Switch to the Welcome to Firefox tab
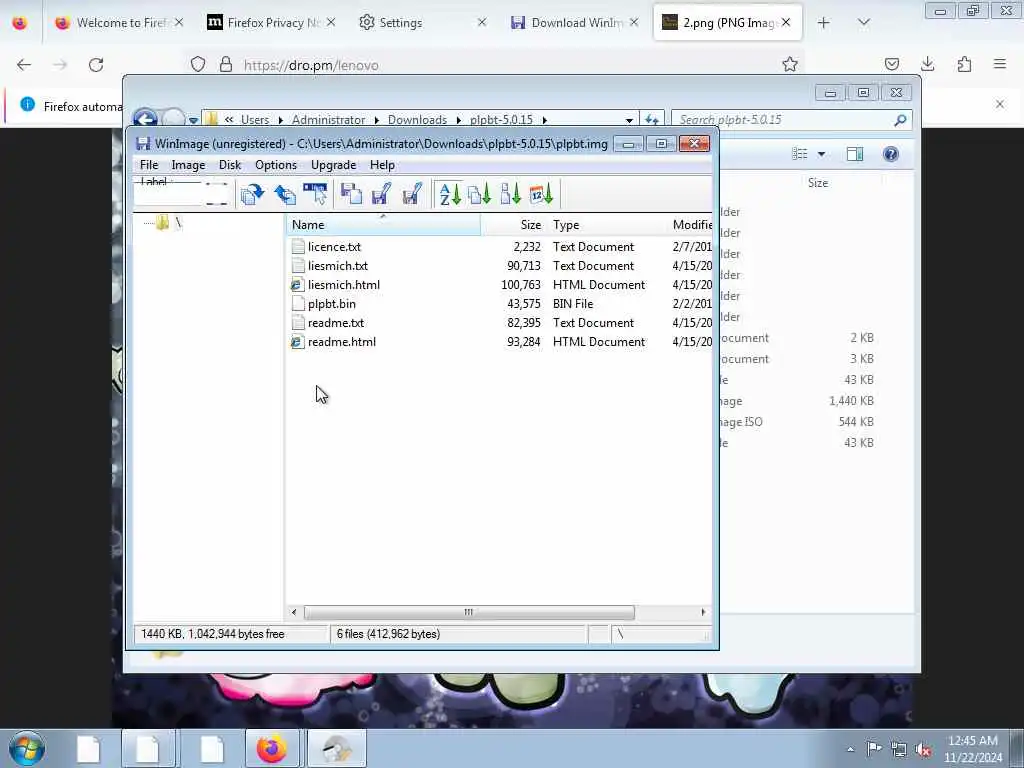This screenshot has height=768, width=1024. pos(121,23)
